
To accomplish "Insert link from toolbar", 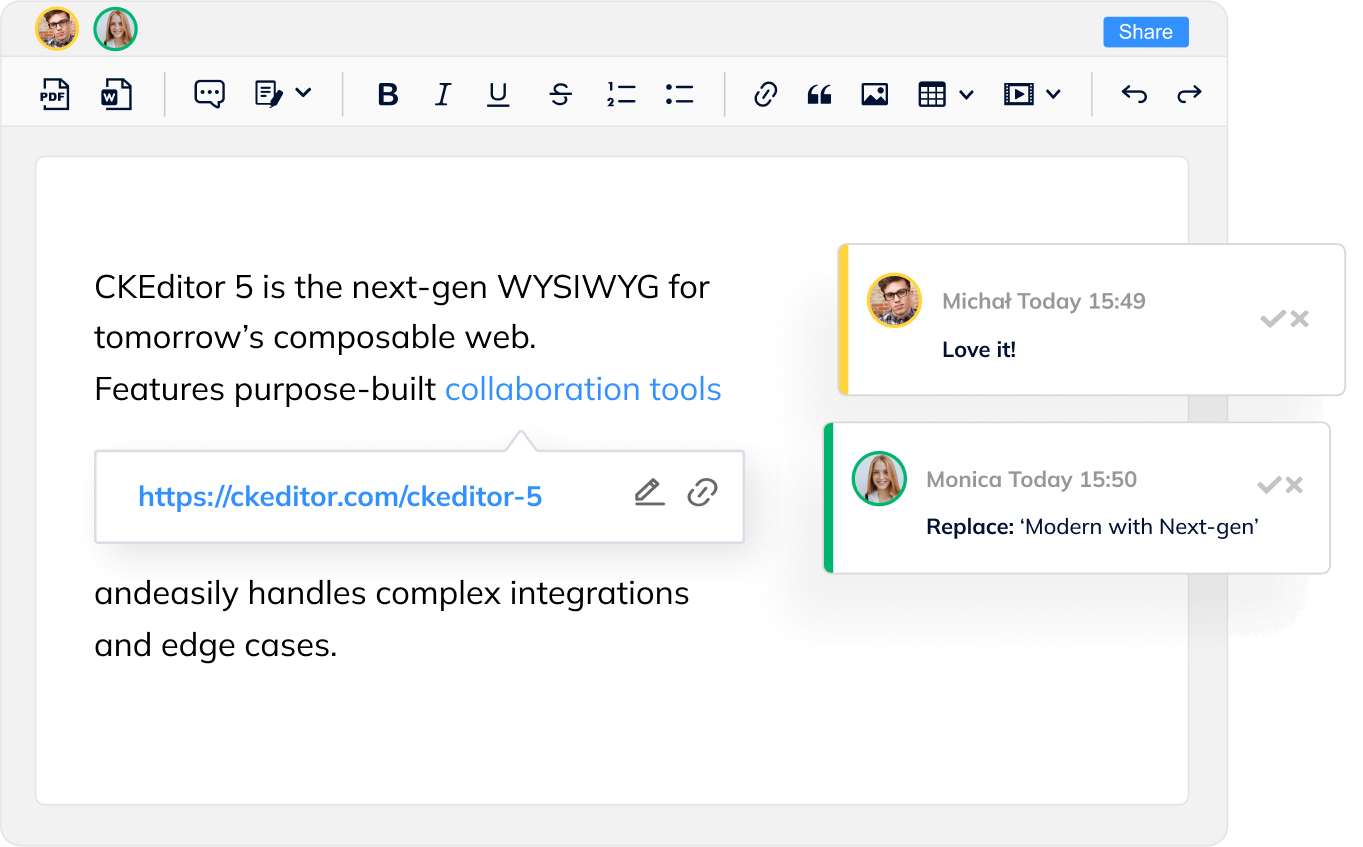I will tap(765, 95).
